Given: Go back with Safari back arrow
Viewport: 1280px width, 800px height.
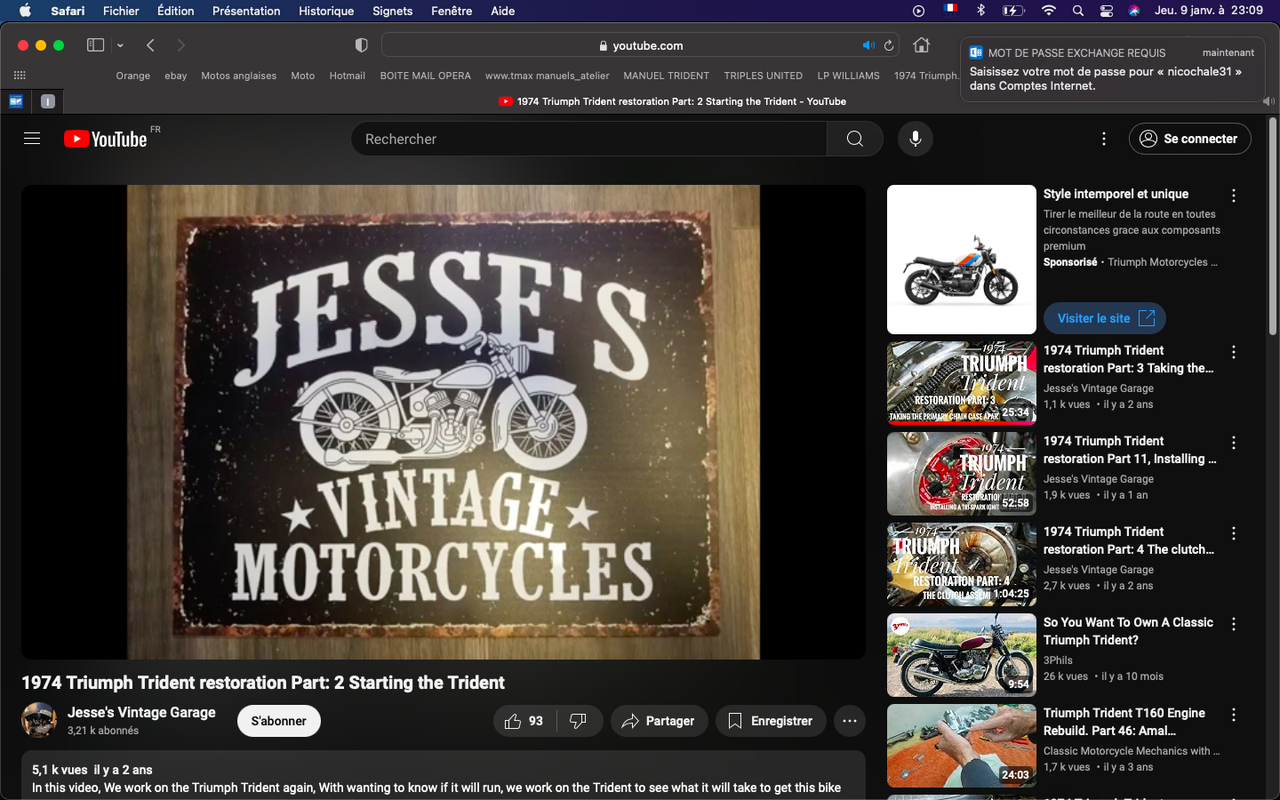Looking at the screenshot, I should click(150, 45).
